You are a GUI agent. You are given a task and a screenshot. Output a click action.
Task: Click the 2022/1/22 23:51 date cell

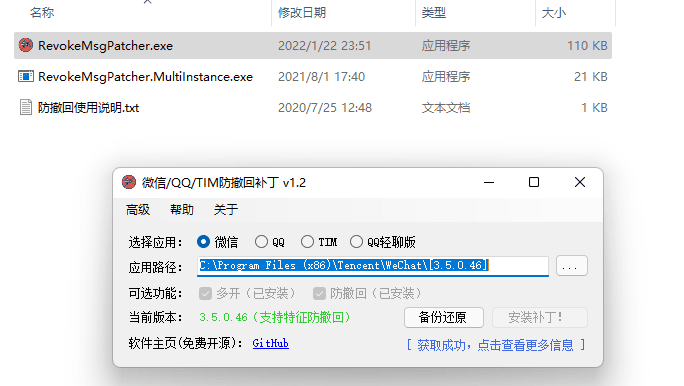point(325,46)
